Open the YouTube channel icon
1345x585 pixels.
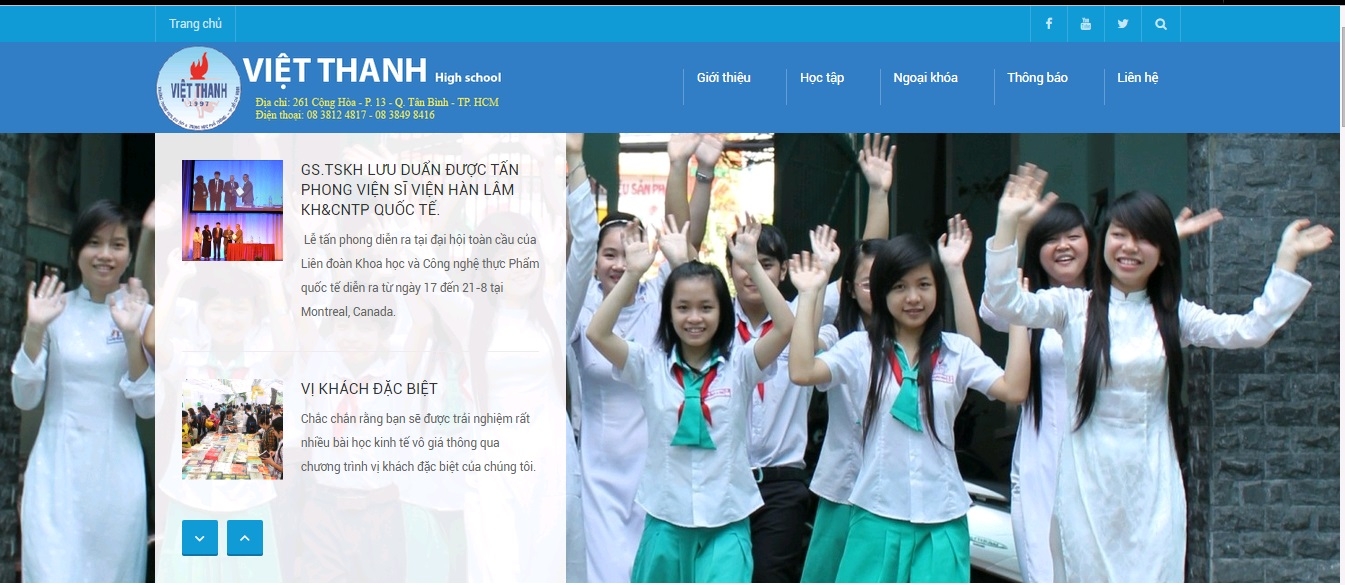point(1085,24)
